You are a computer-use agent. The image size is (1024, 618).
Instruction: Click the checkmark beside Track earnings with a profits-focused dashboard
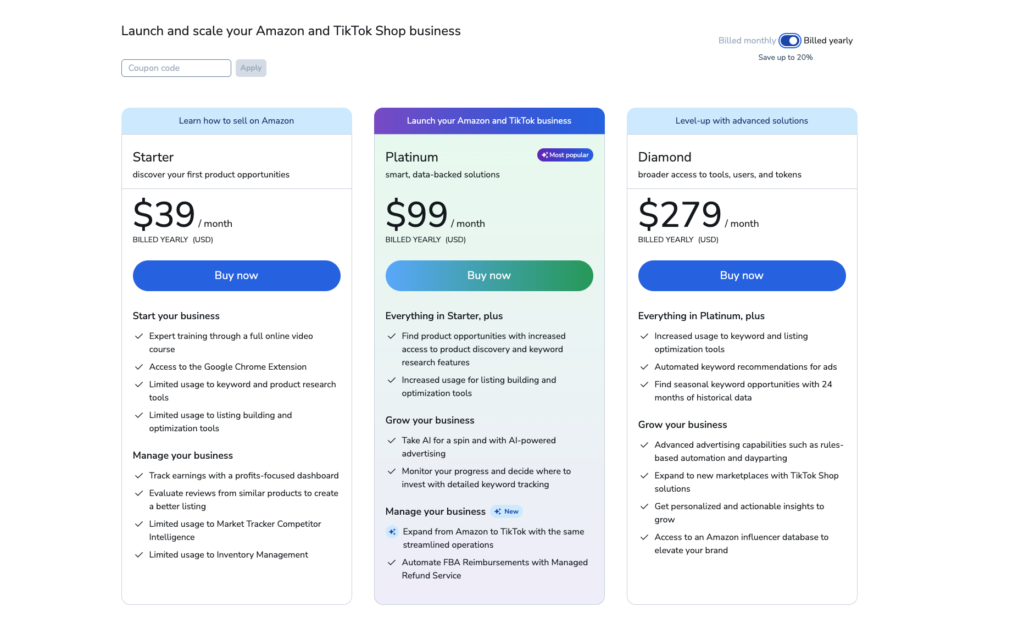pyautogui.click(x=137, y=475)
